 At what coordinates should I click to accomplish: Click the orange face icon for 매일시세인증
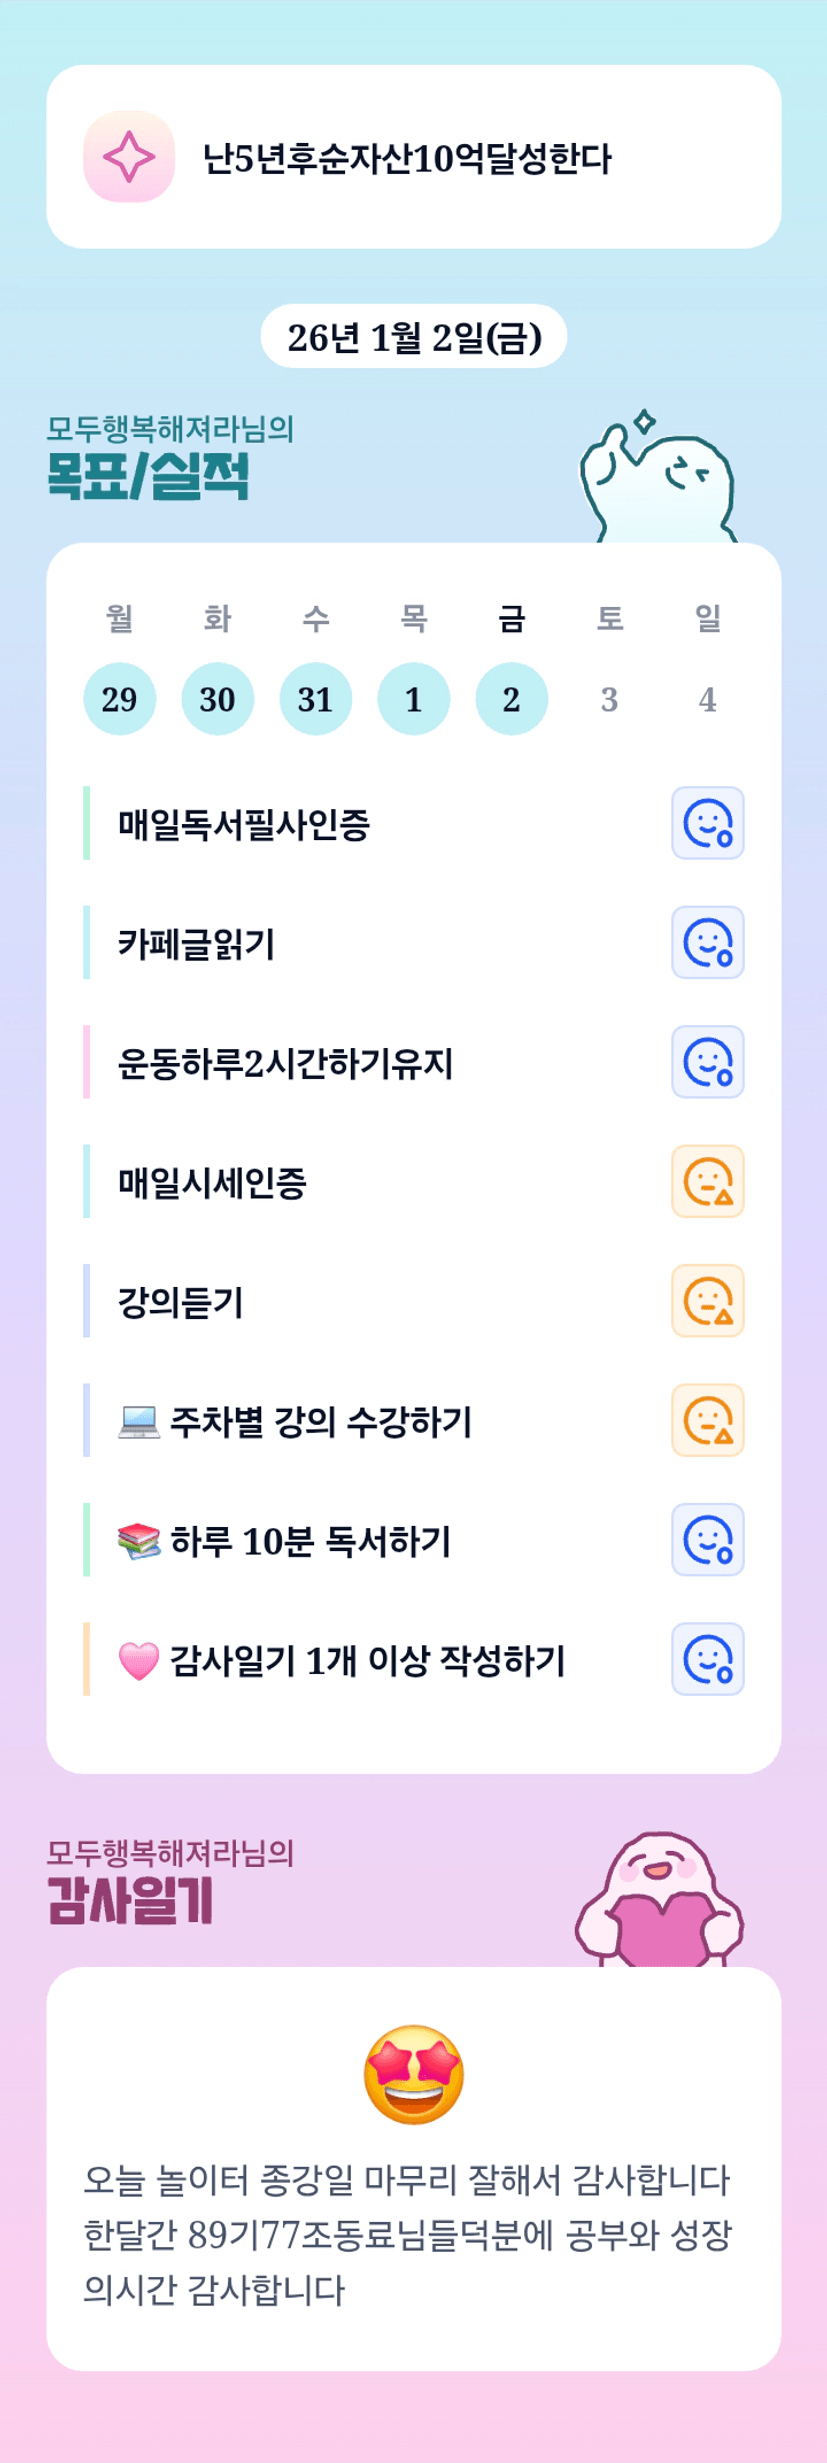click(707, 1181)
